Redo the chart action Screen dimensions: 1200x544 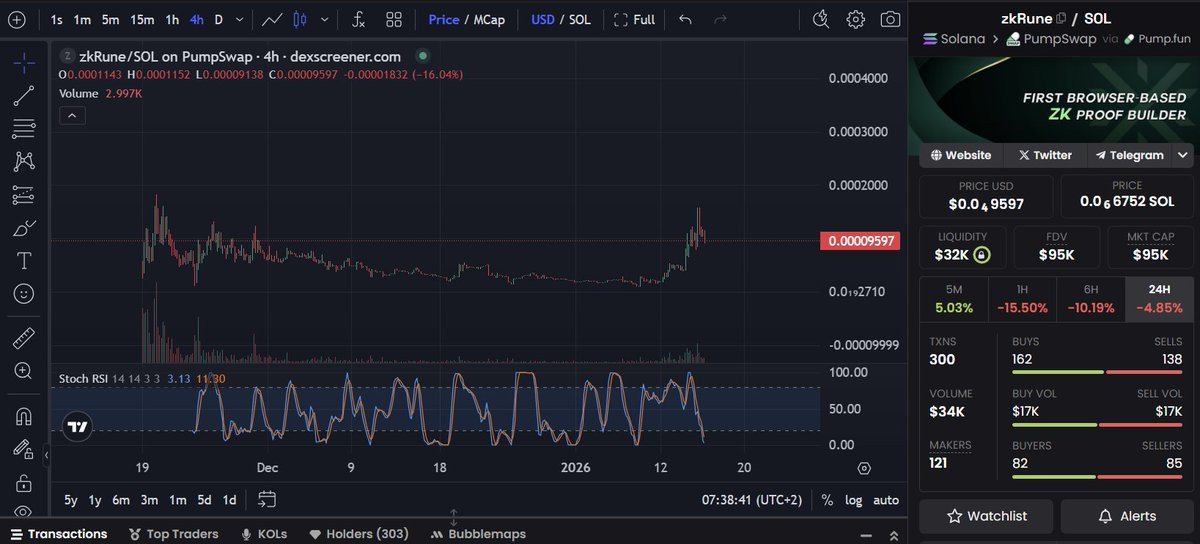tap(720, 19)
